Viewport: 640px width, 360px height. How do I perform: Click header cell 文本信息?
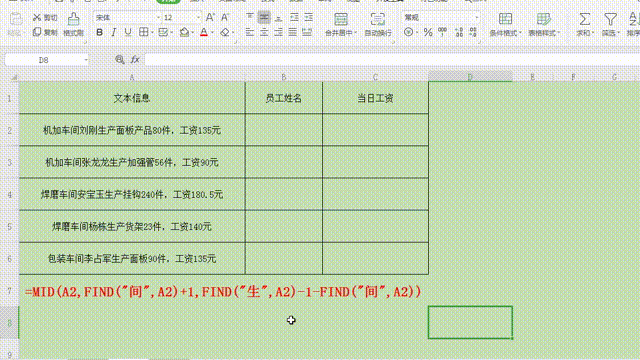click(x=132, y=98)
